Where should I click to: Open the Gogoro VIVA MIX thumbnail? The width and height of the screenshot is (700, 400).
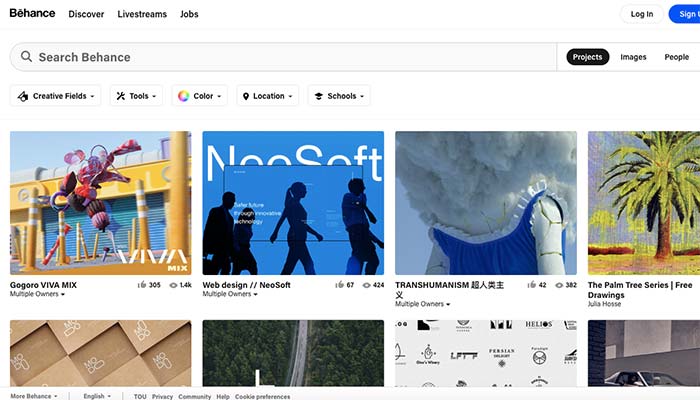tap(100, 203)
